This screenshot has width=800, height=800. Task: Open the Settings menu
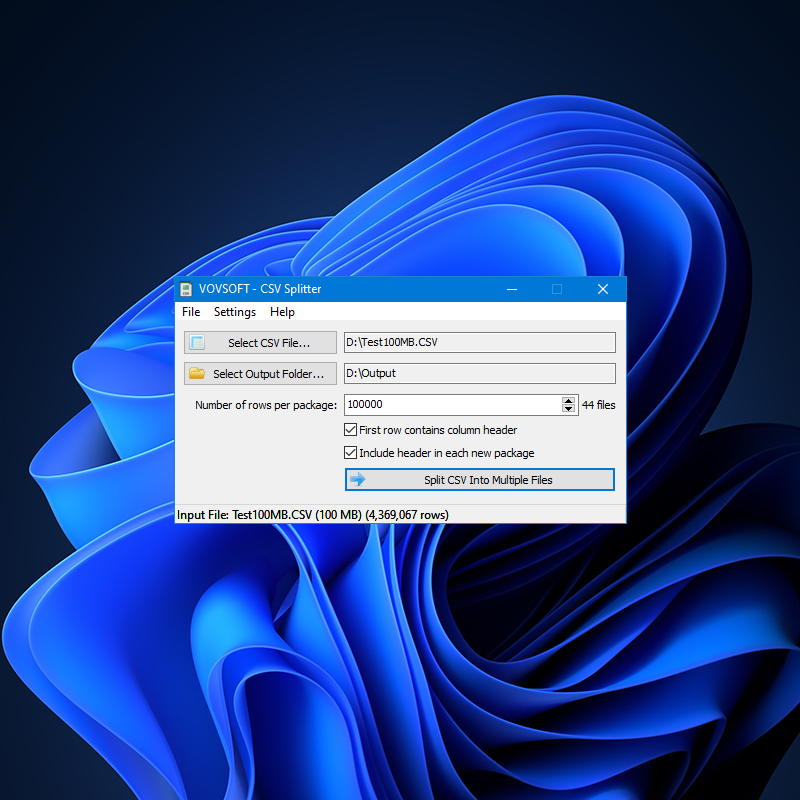(x=234, y=312)
